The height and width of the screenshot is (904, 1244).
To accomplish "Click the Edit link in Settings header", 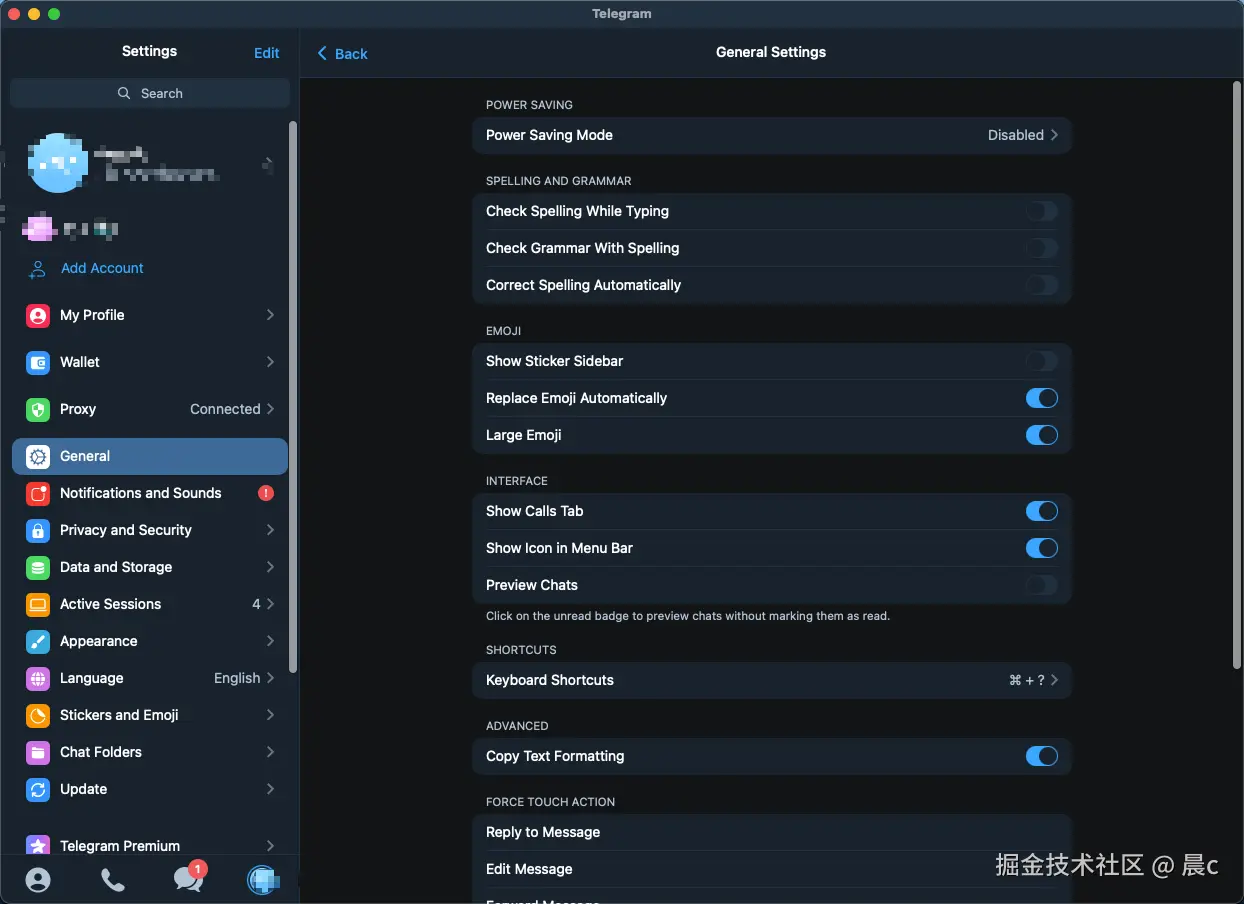I will (x=267, y=53).
